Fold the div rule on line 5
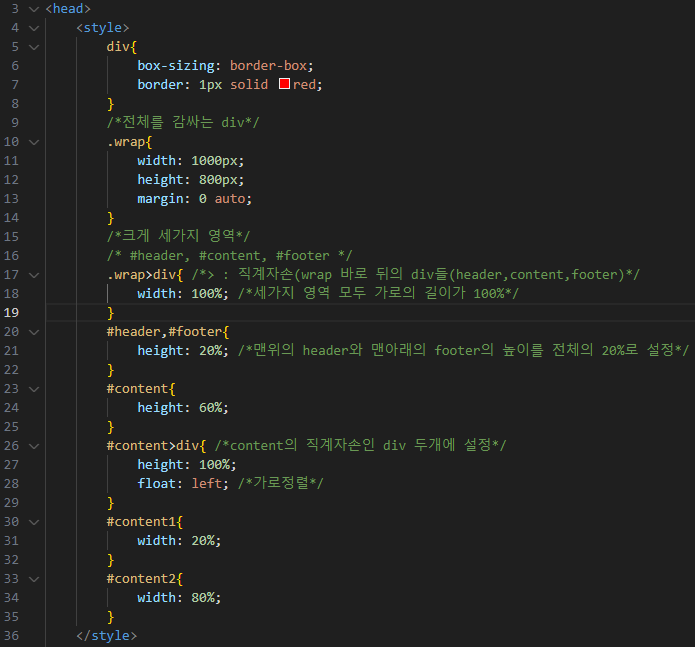 [x=34, y=47]
